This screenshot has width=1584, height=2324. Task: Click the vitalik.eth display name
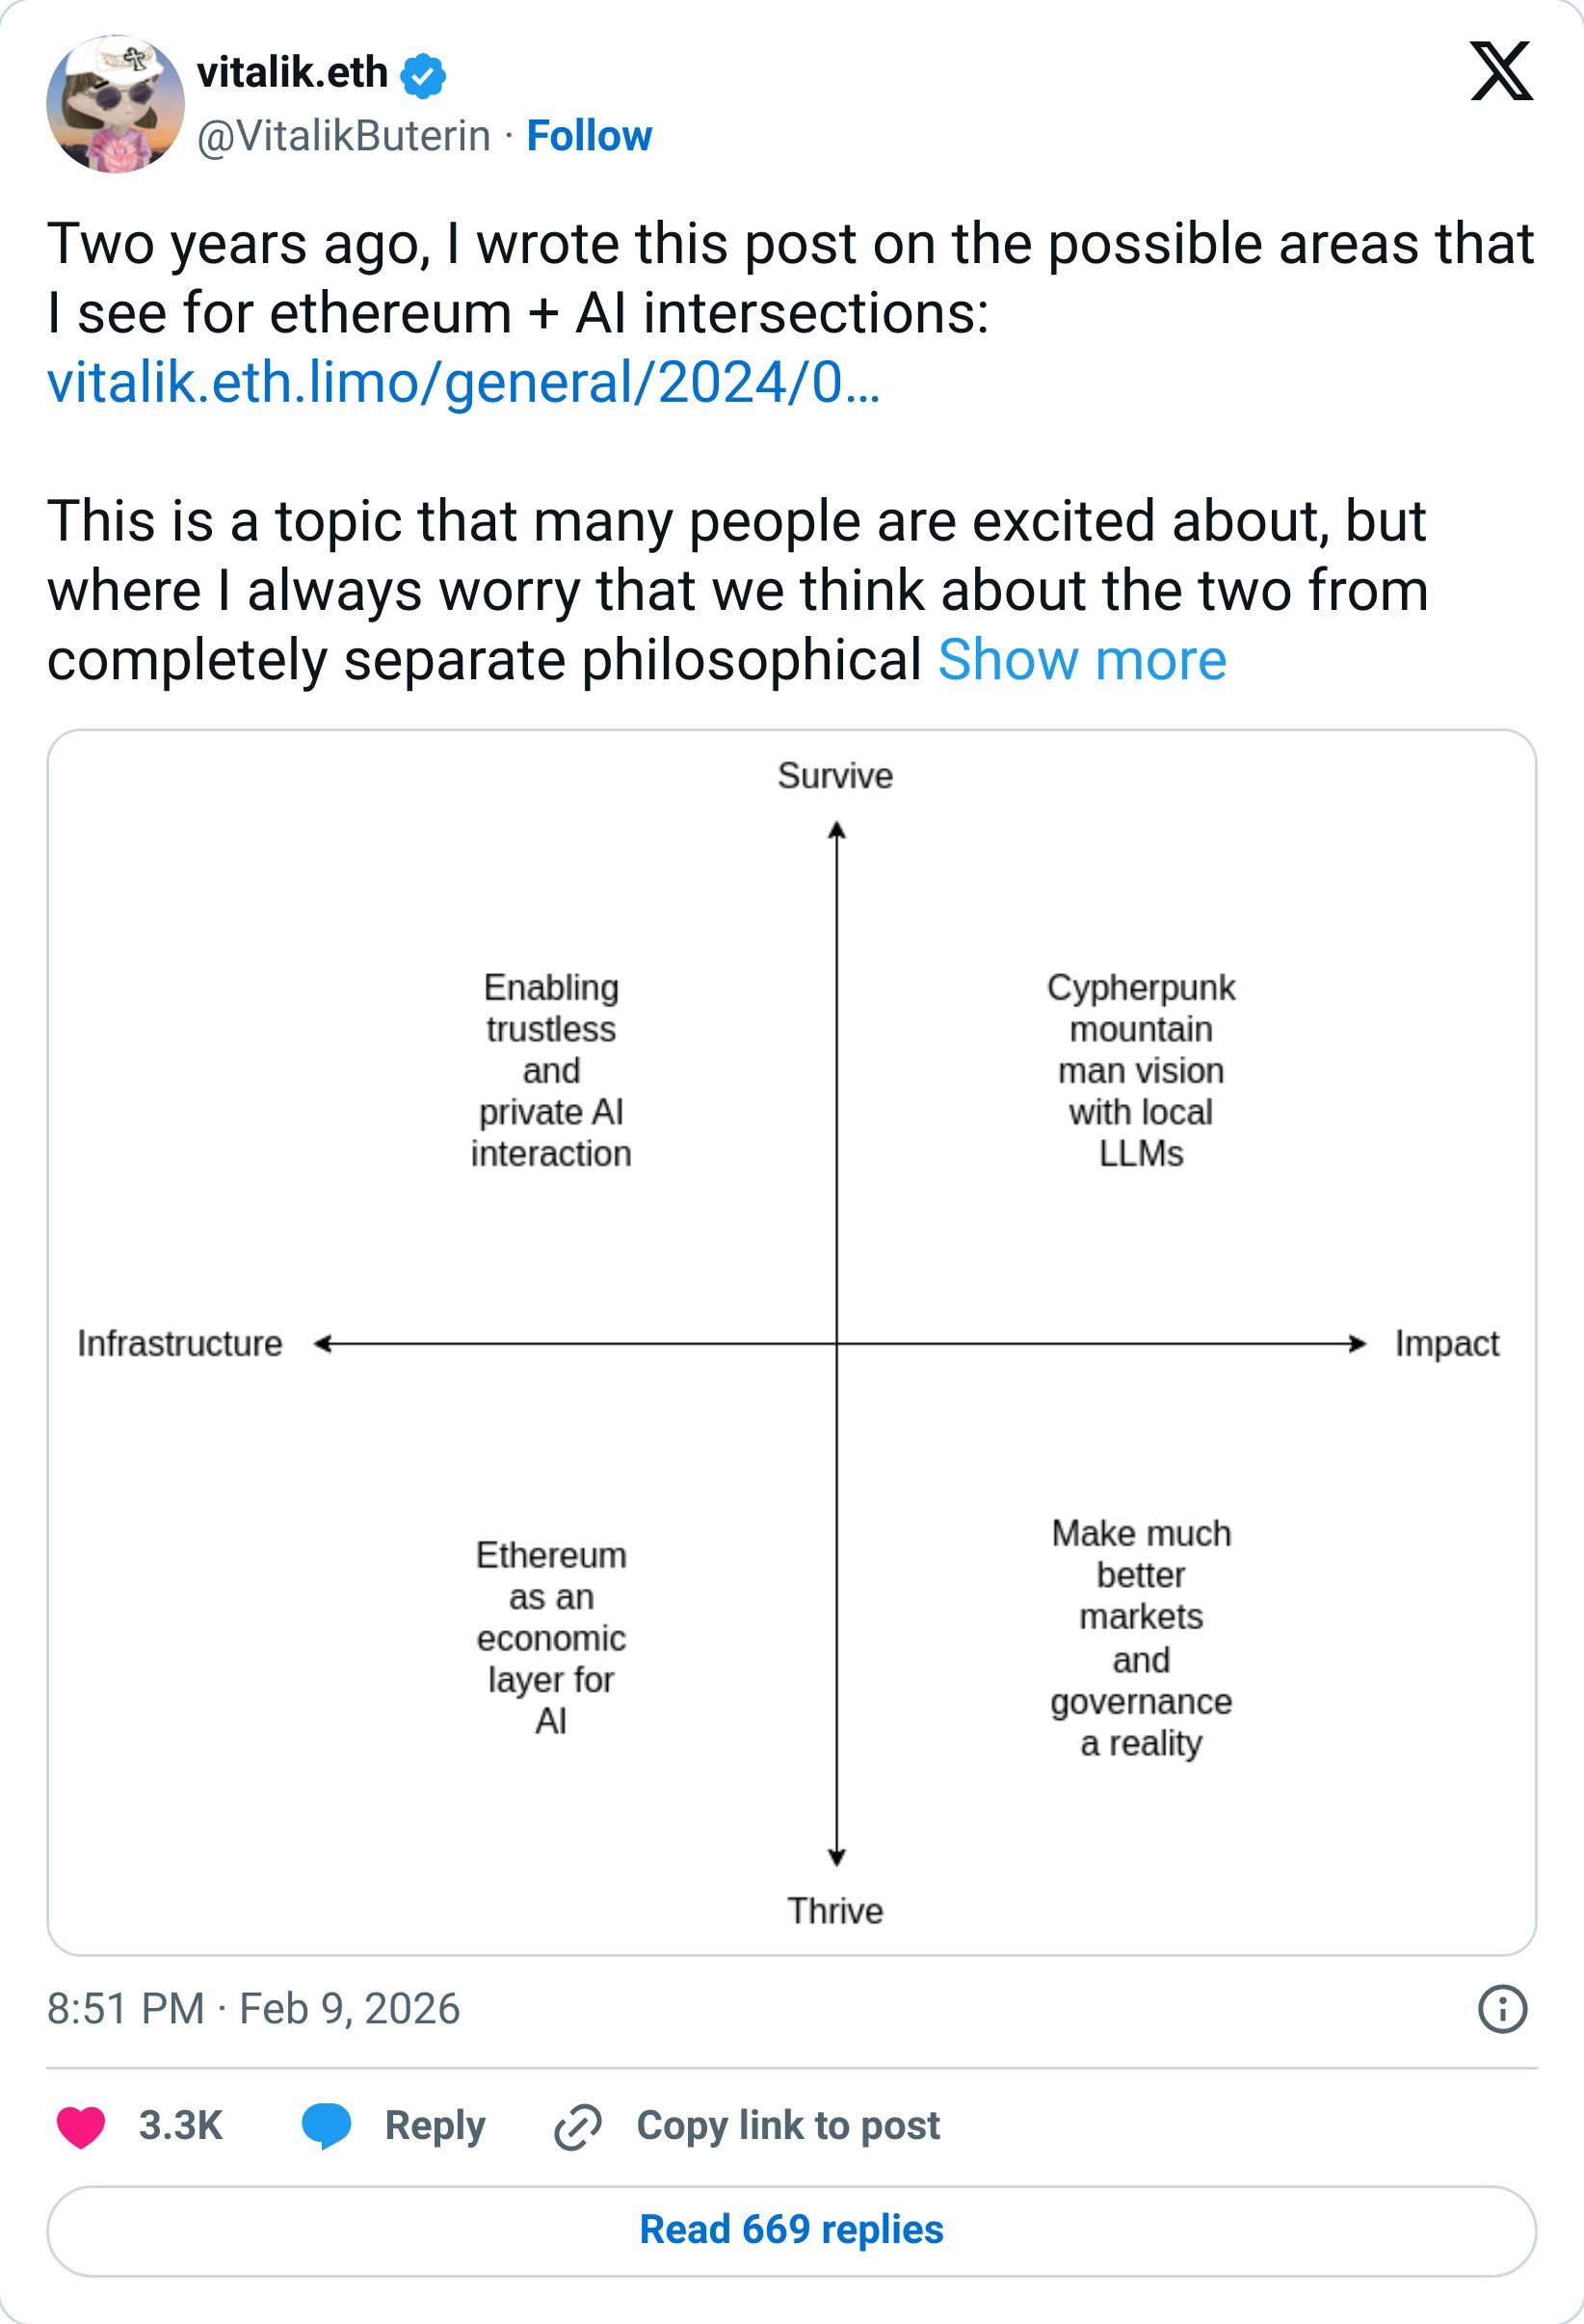pyautogui.click(x=290, y=71)
